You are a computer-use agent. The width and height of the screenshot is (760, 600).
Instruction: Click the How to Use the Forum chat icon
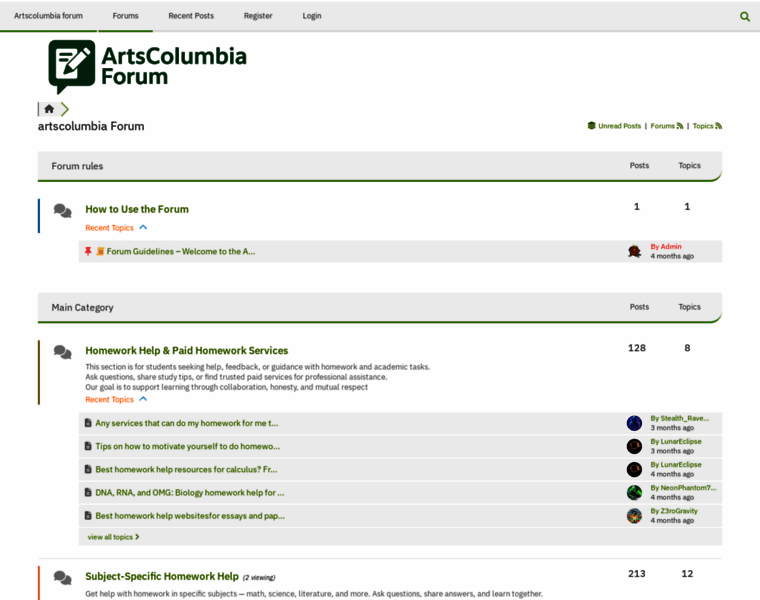[62, 211]
